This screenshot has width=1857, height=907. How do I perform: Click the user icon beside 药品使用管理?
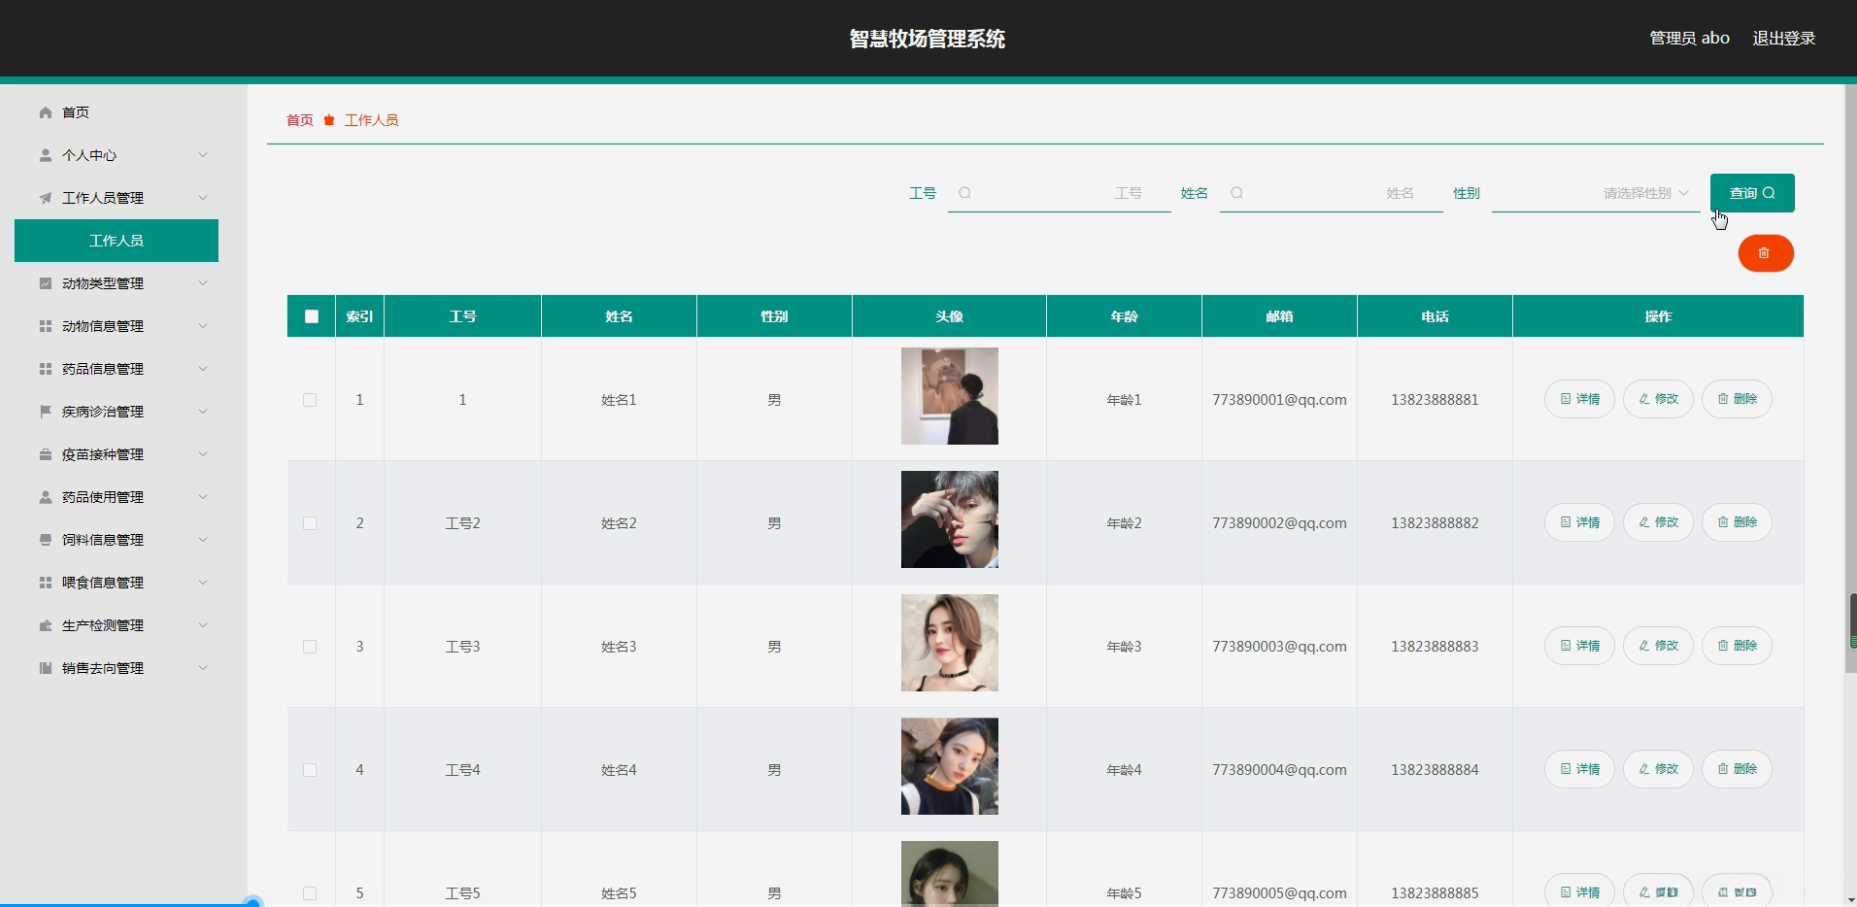click(45, 497)
